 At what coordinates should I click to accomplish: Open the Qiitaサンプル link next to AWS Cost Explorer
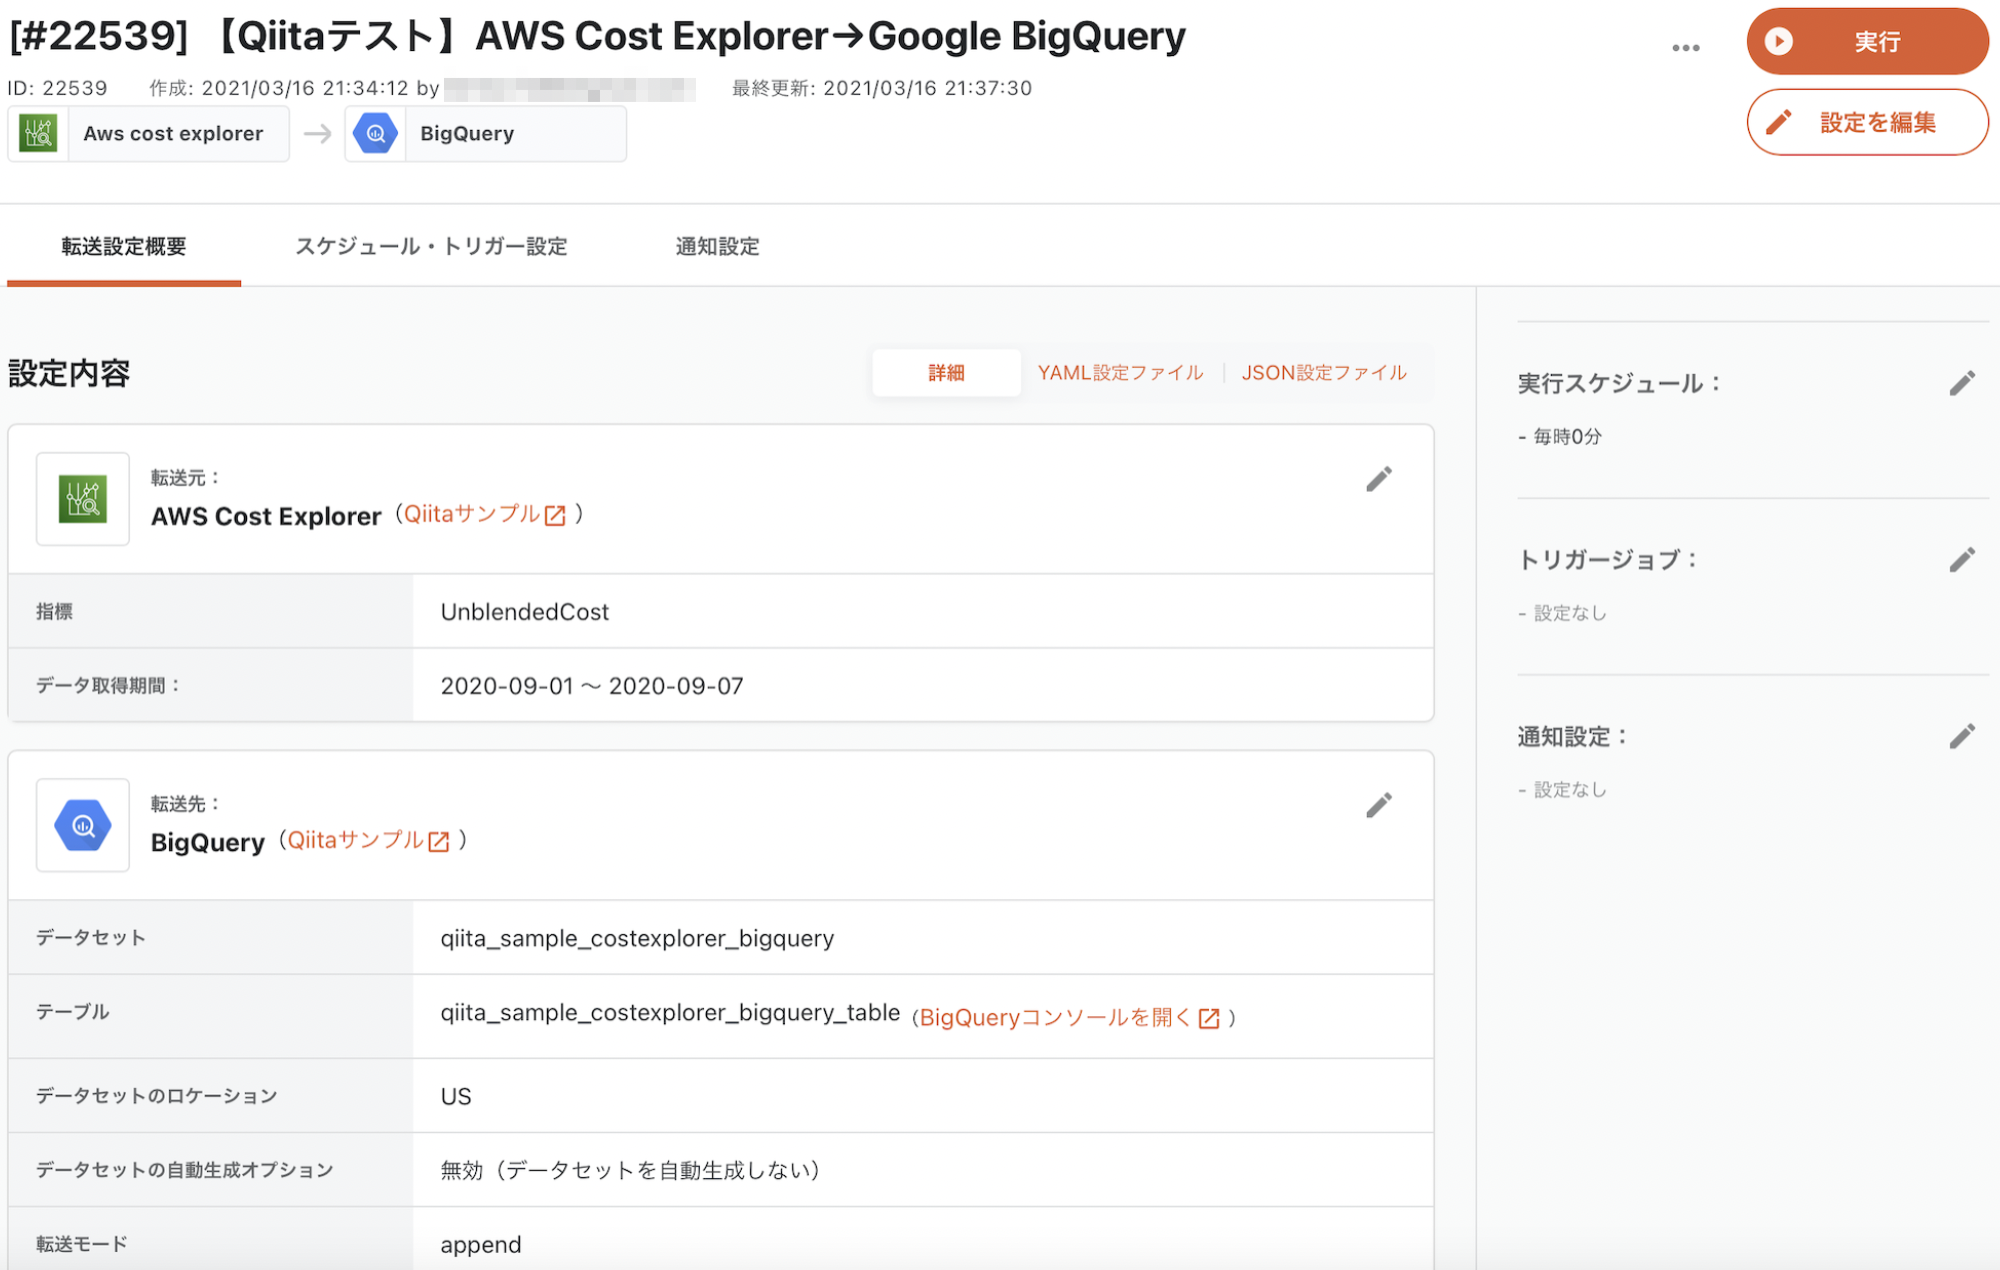484,514
